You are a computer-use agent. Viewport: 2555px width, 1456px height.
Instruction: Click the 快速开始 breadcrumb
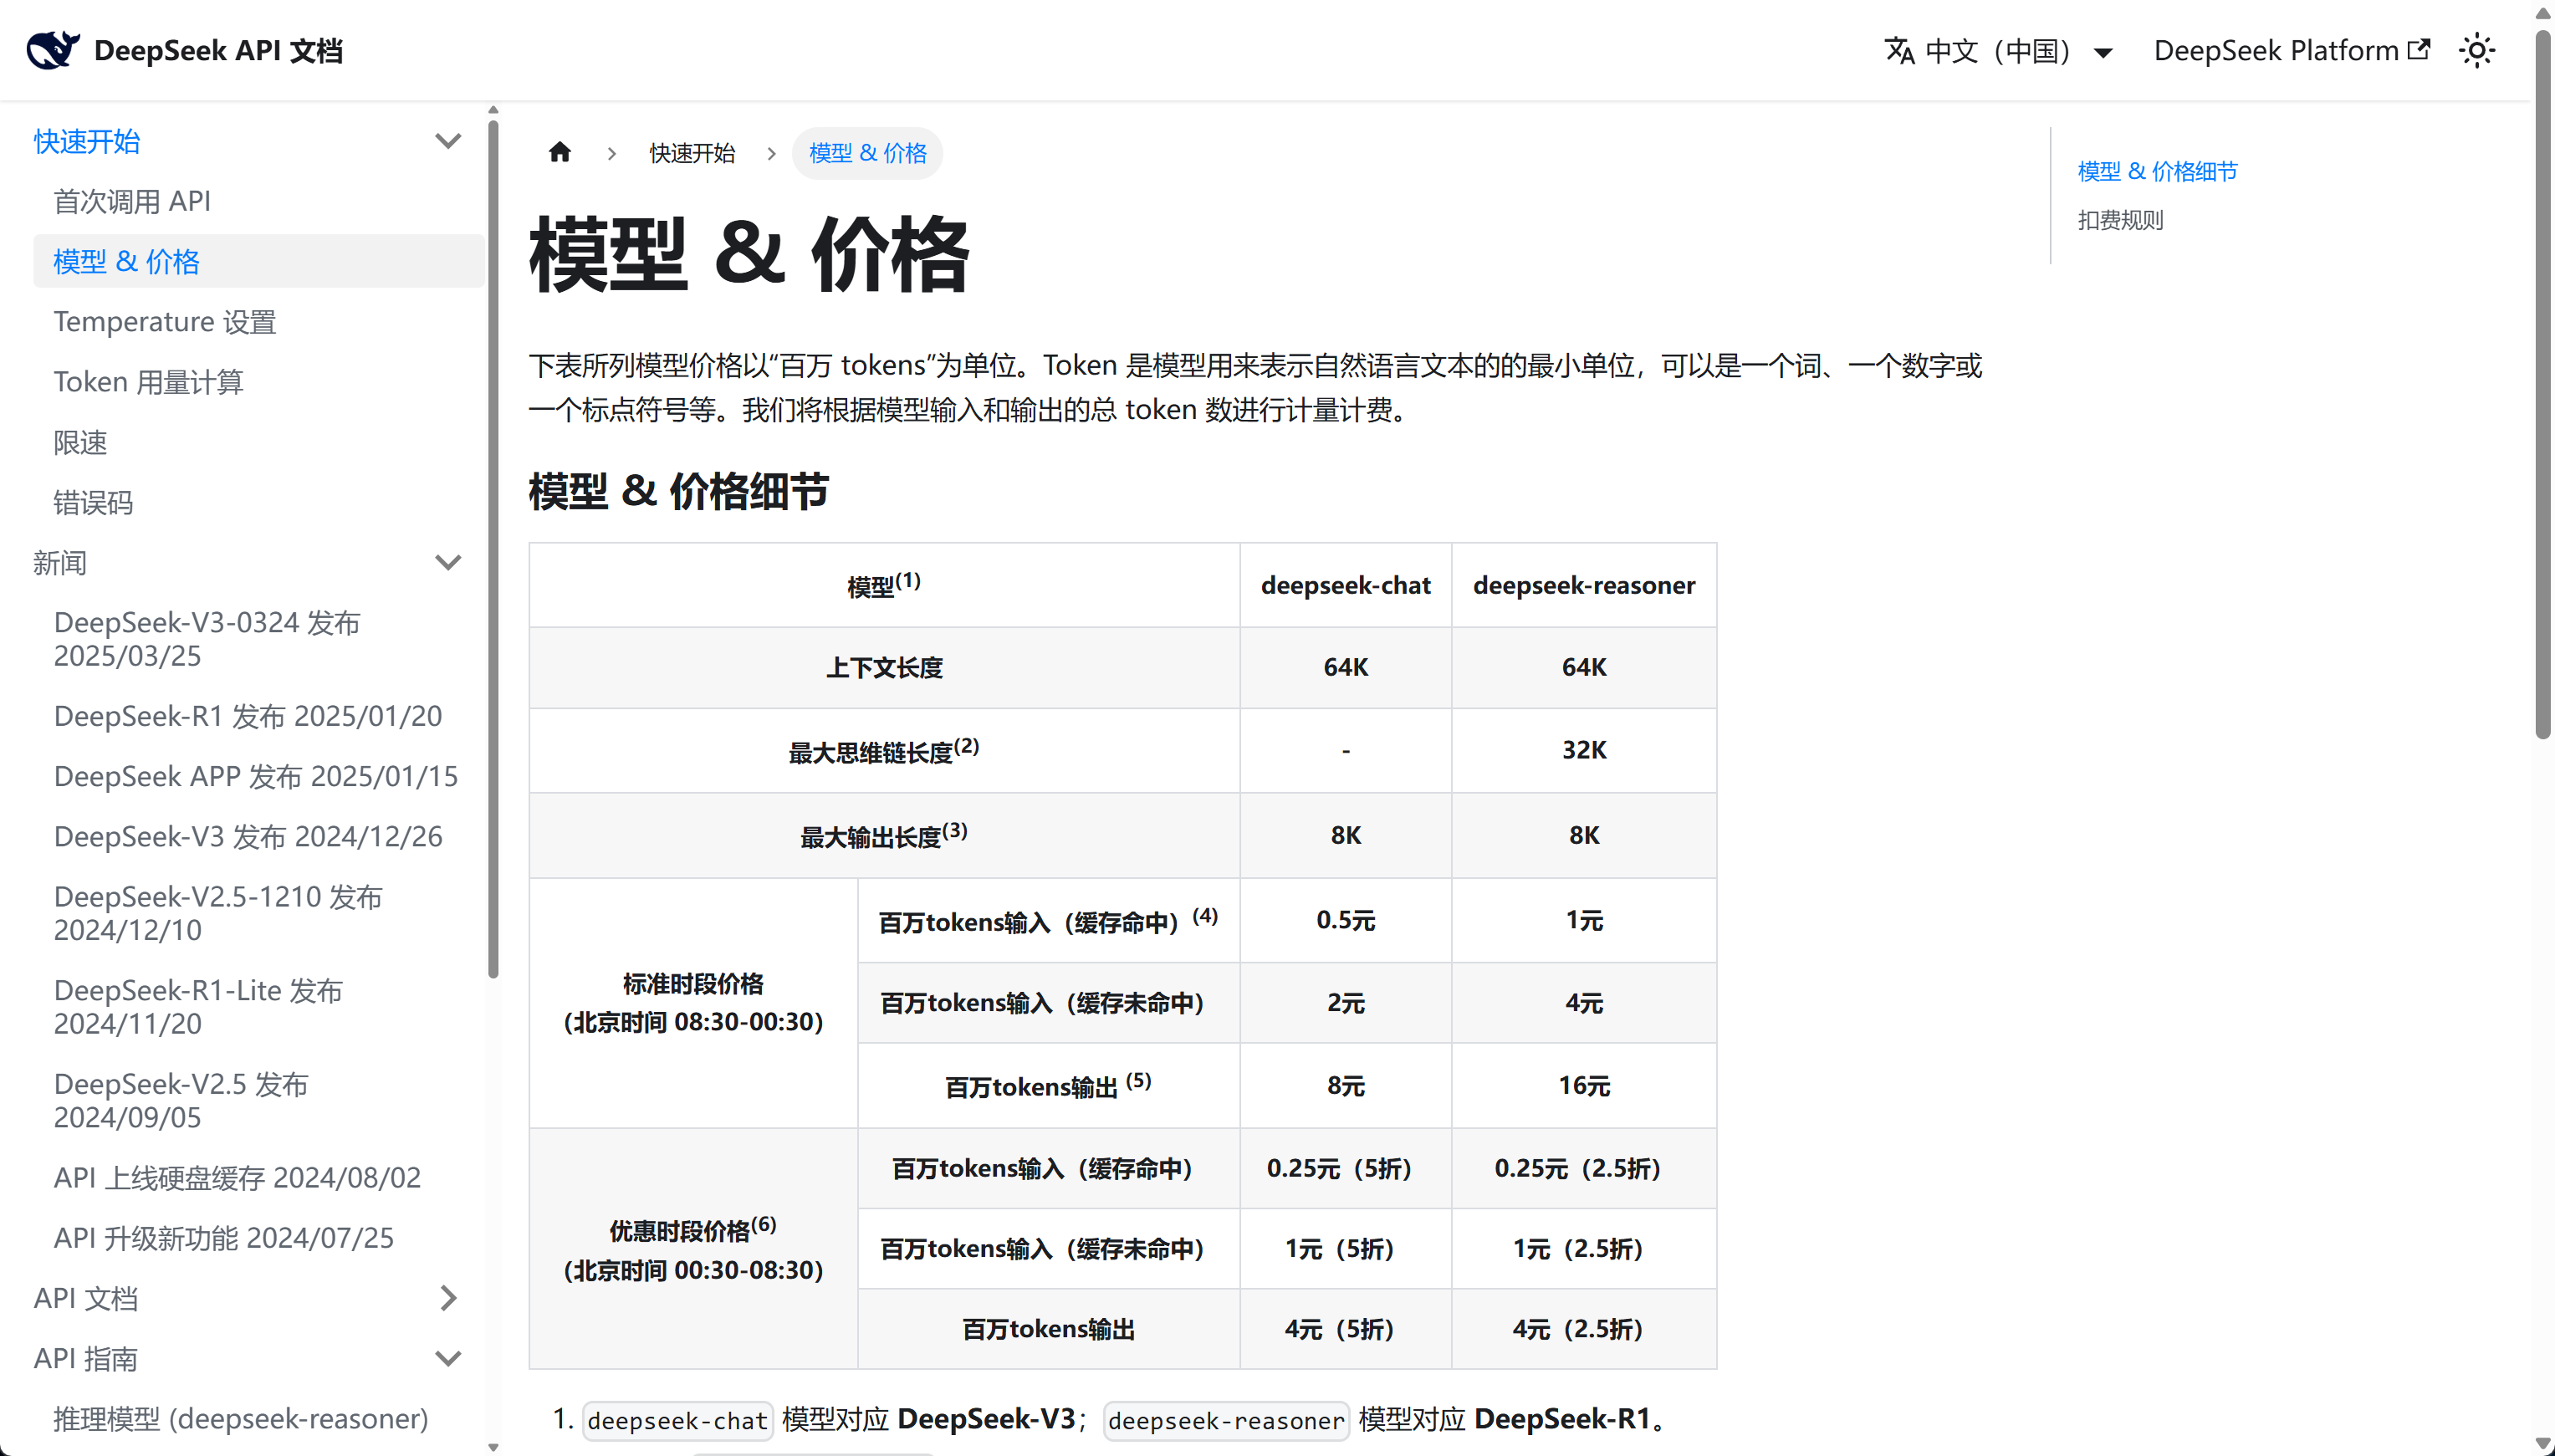[692, 153]
